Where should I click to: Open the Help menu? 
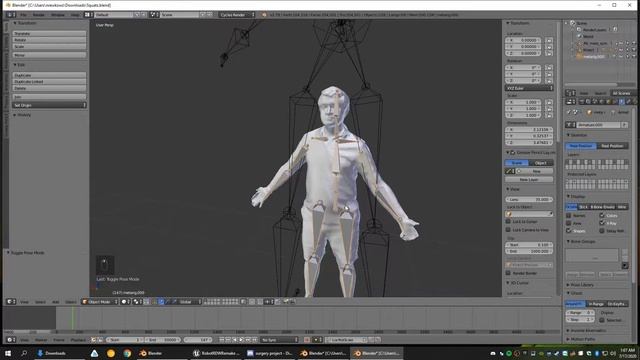[75, 15]
